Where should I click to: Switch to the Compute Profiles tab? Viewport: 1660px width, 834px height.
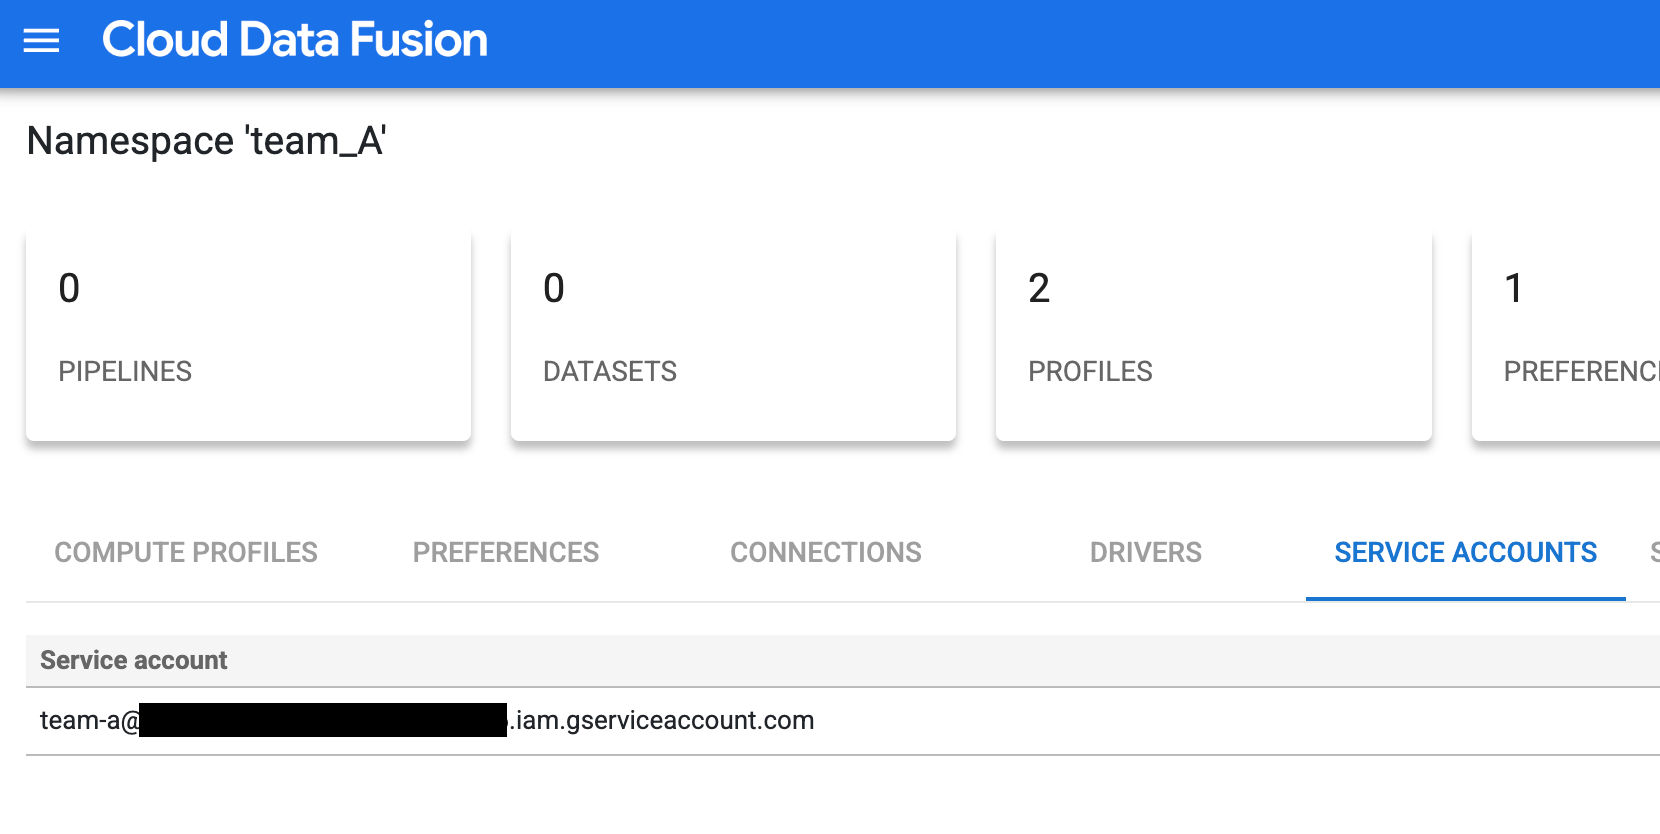186,551
